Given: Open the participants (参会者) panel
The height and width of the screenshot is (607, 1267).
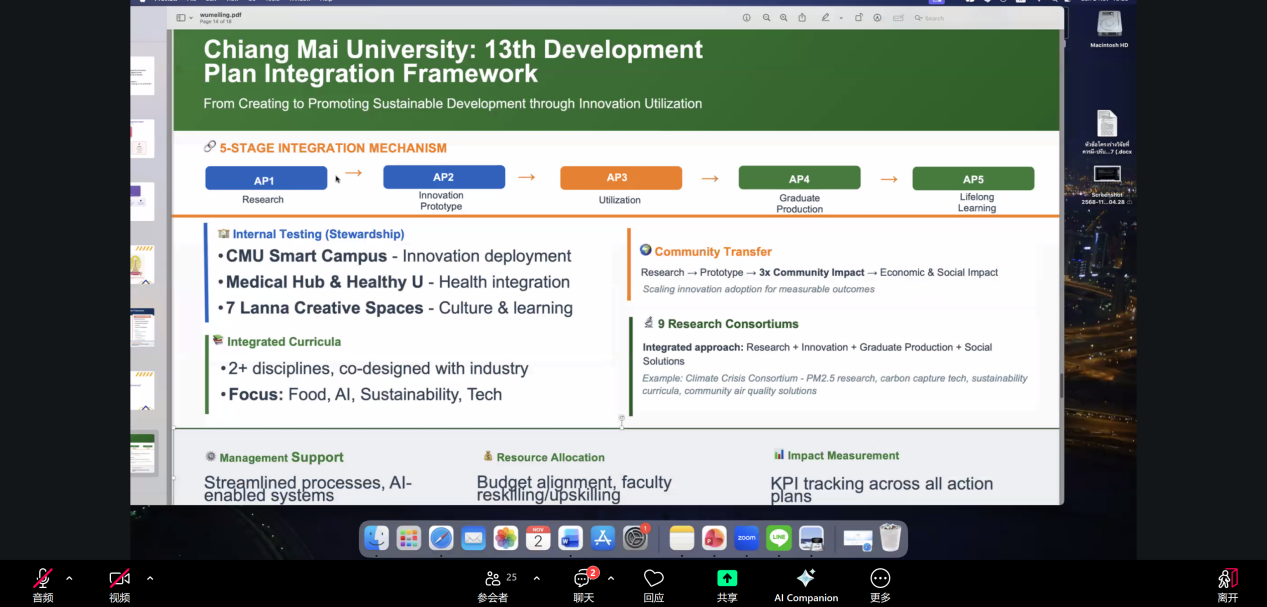Looking at the screenshot, I should click(492, 579).
